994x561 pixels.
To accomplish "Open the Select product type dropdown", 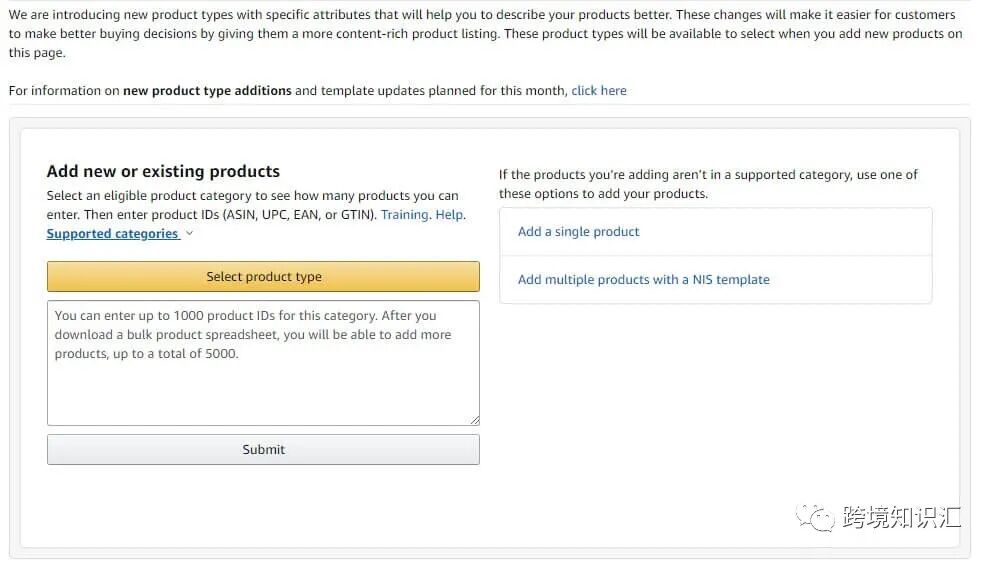I will (263, 277).
